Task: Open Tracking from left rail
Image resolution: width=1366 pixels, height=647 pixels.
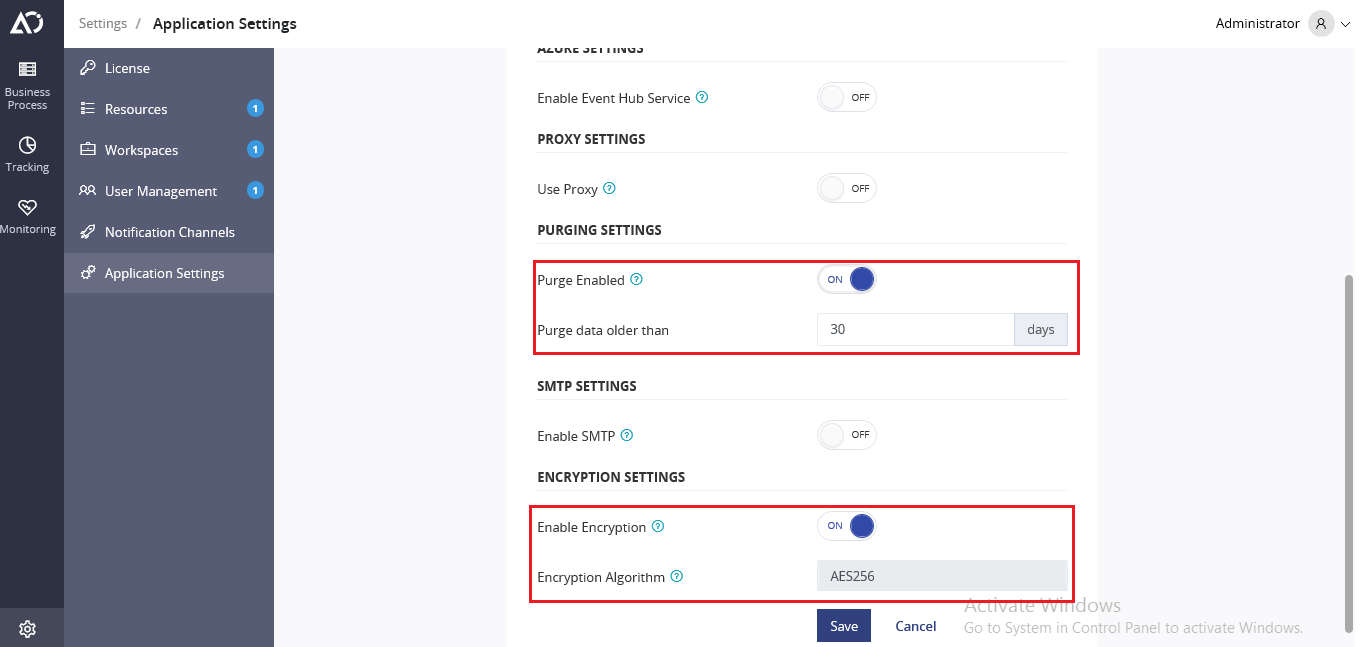Action: (28, 154)
